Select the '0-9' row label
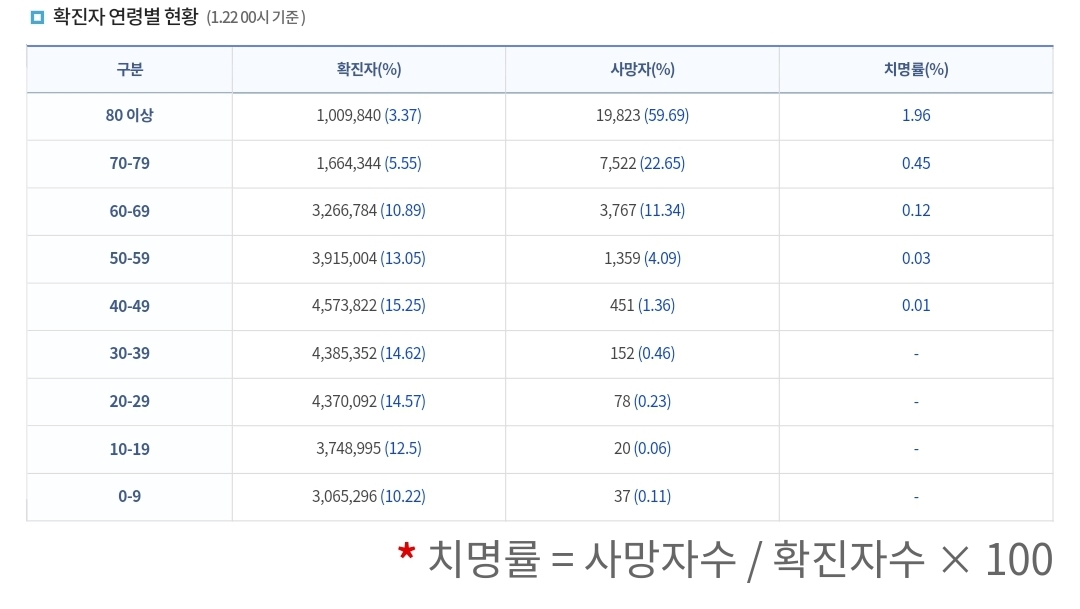This screenshot has height=609, width=1080. point(129,496)
